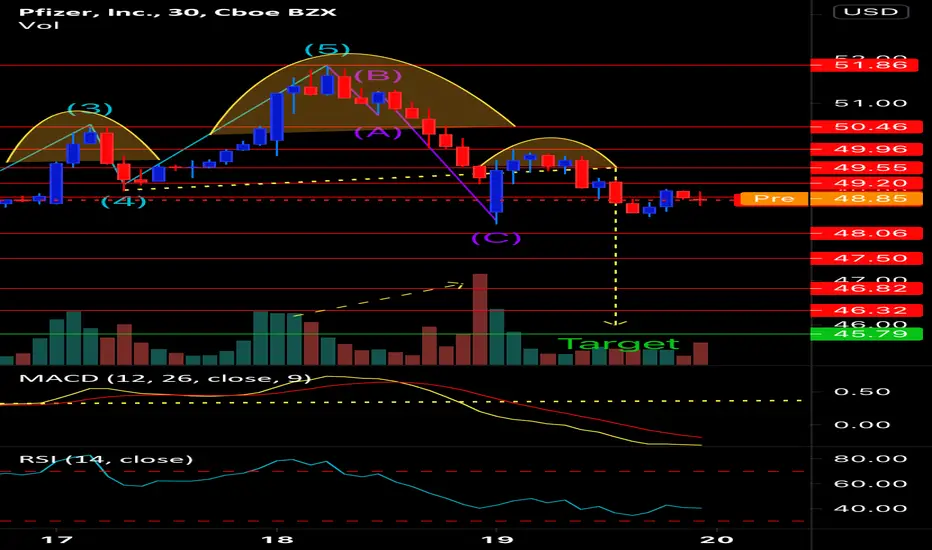Click the 0.50 MACD axis value
The height and width of the screenshot is (550, 932).
tap(862, 392)
